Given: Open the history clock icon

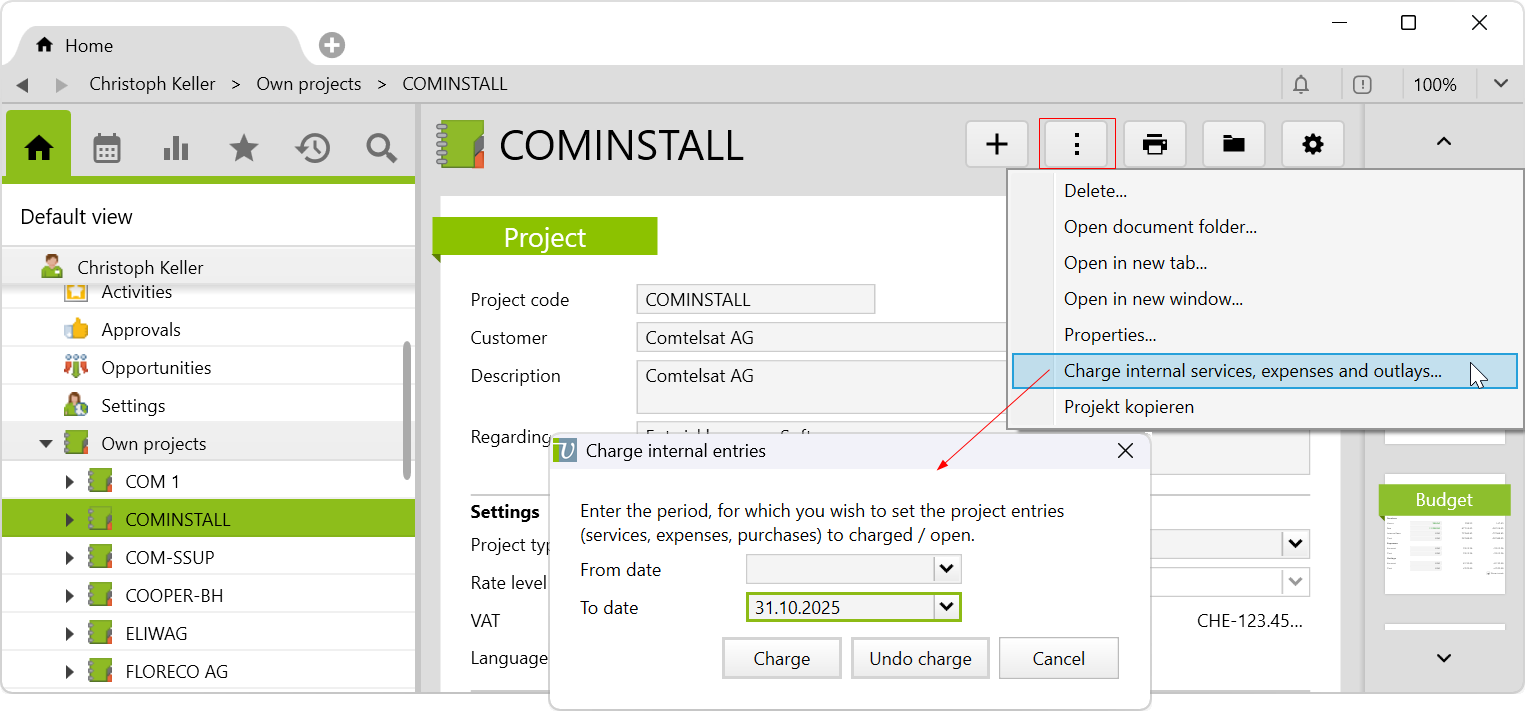Looking at the screenshot, I should pos(312,148).
